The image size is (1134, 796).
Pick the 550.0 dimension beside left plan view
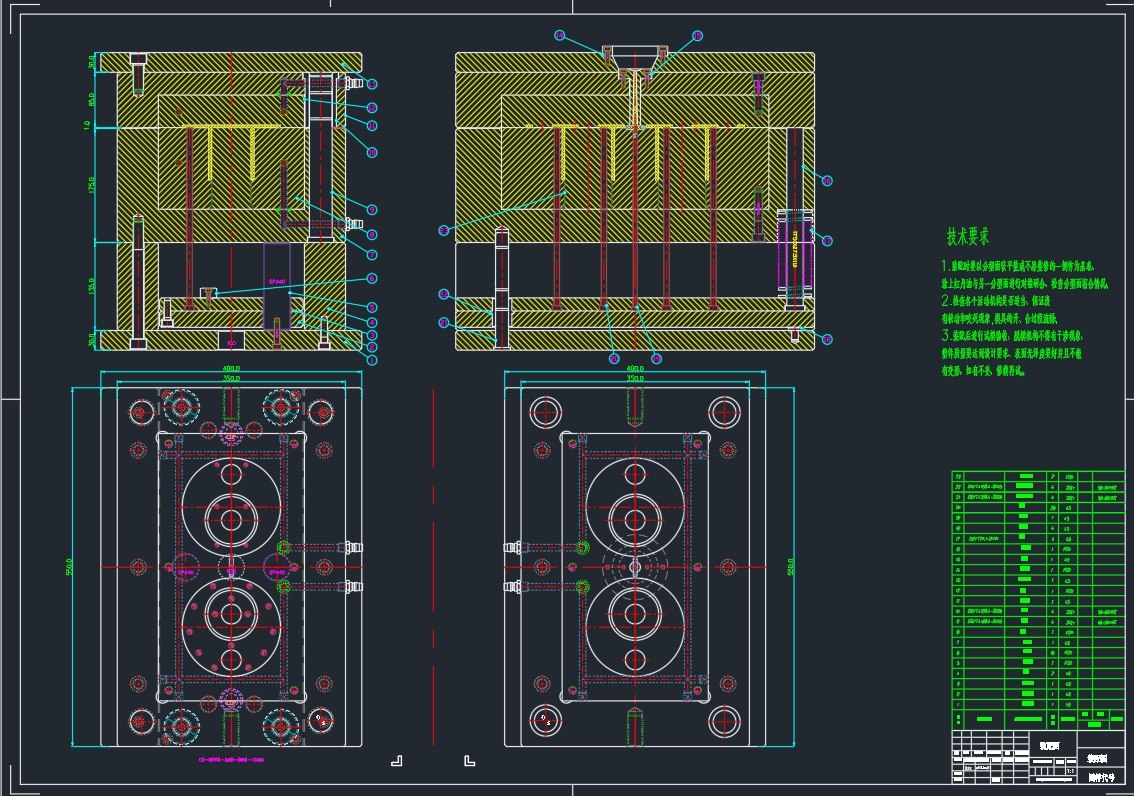click(x=69, y=567)
